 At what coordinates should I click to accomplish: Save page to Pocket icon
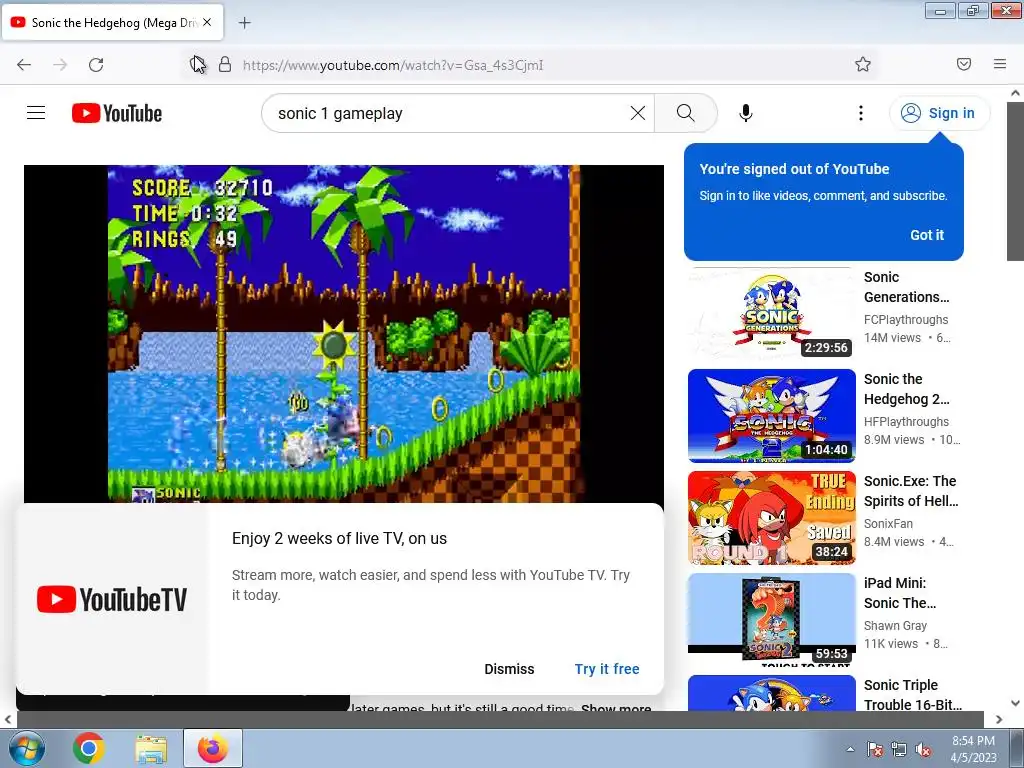tap(964, 64)
